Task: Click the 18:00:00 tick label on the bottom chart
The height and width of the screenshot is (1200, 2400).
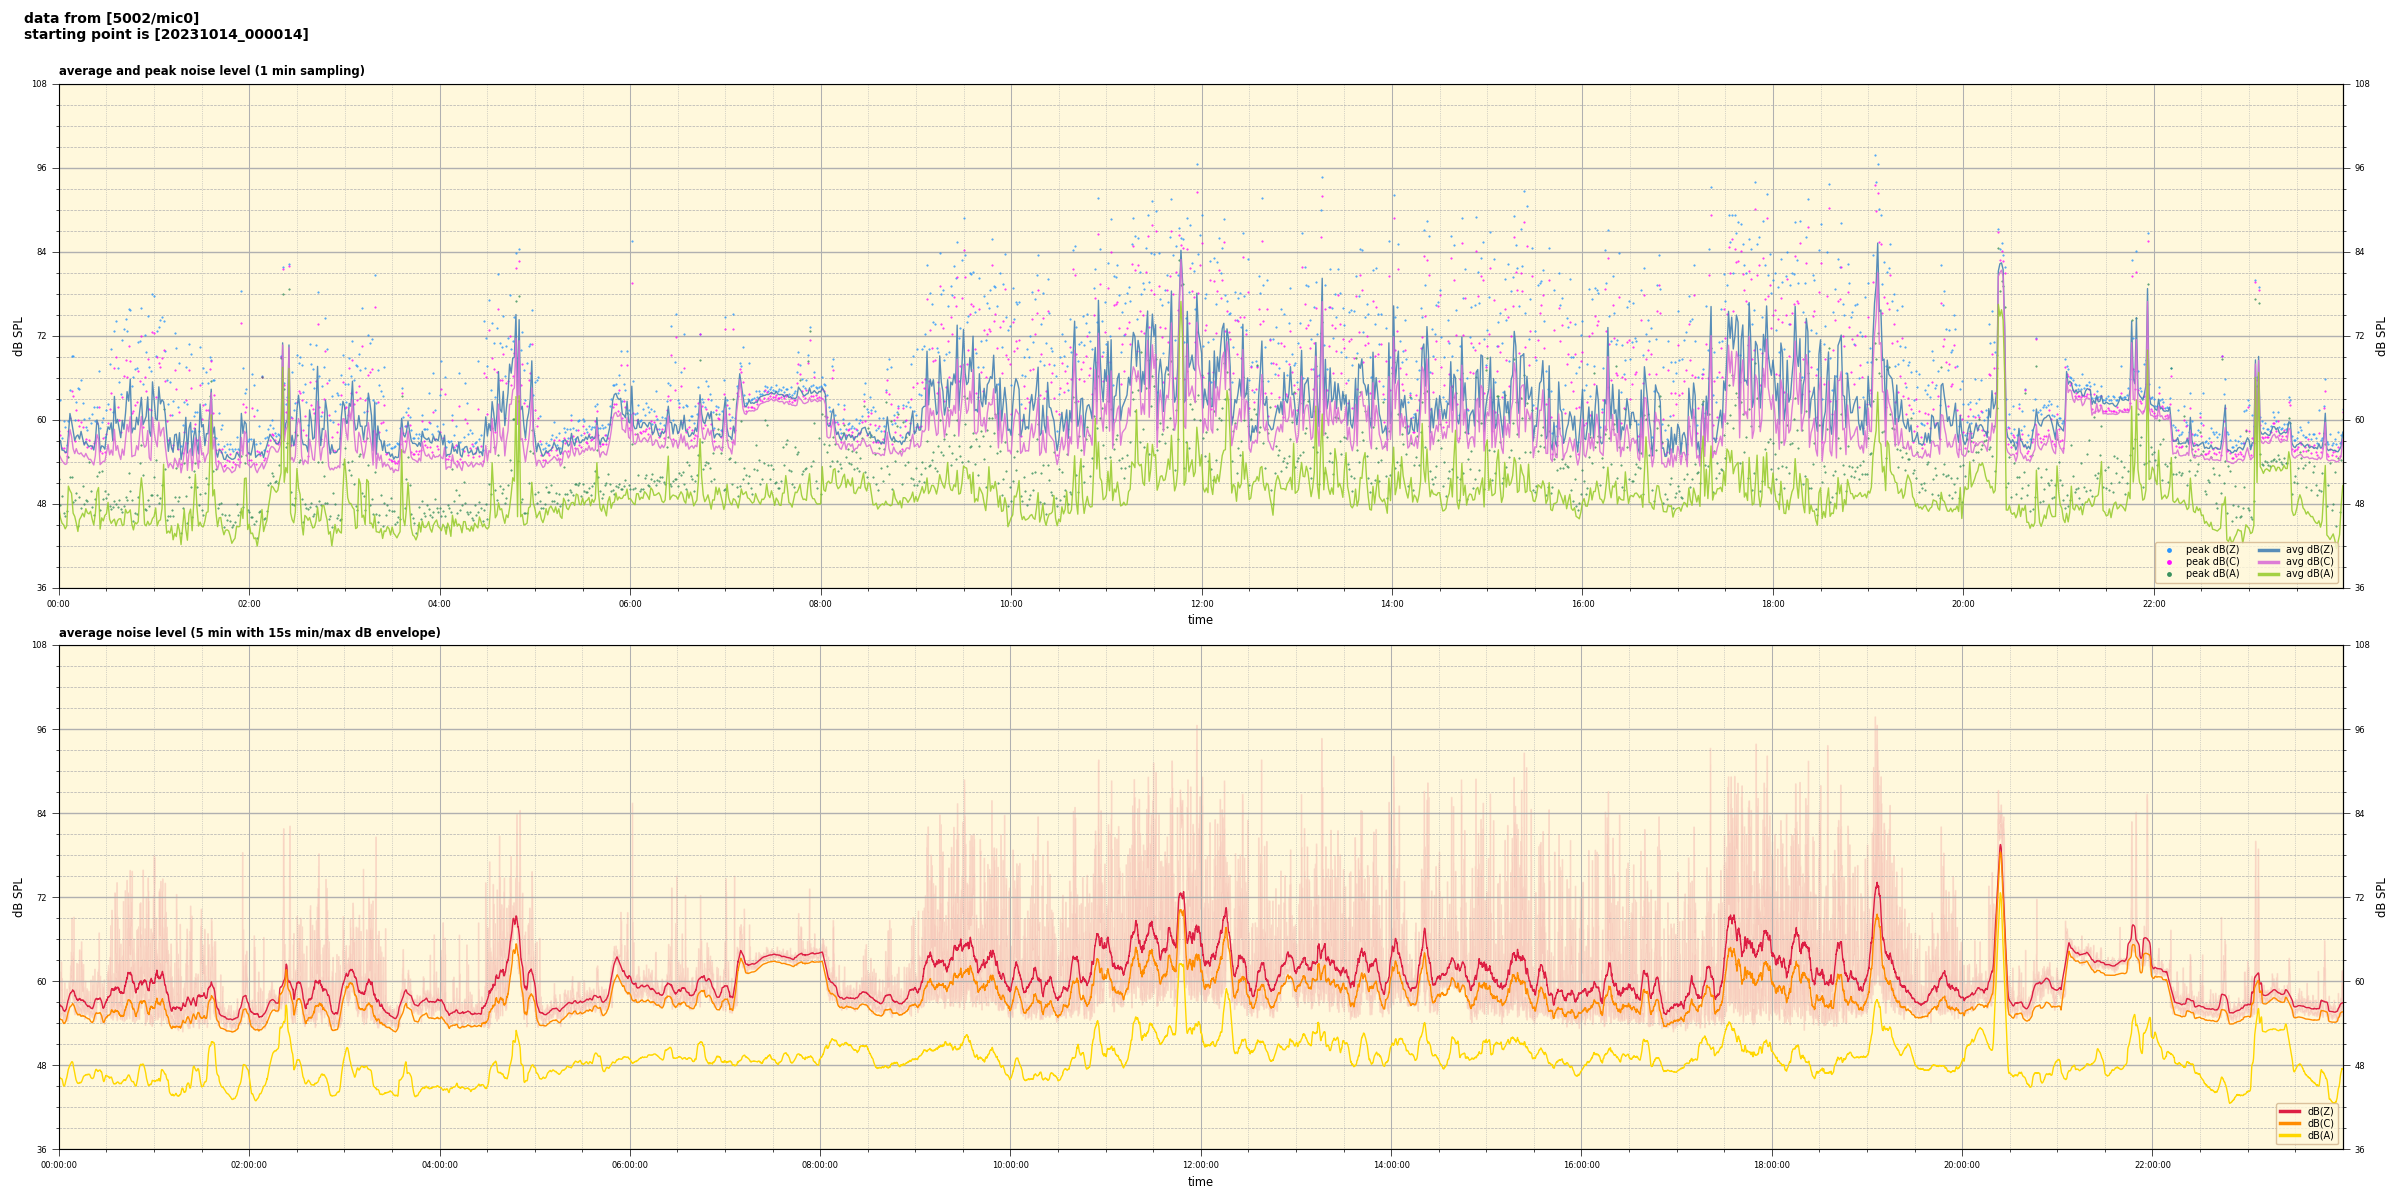Action: [x=1771, y=1165]
